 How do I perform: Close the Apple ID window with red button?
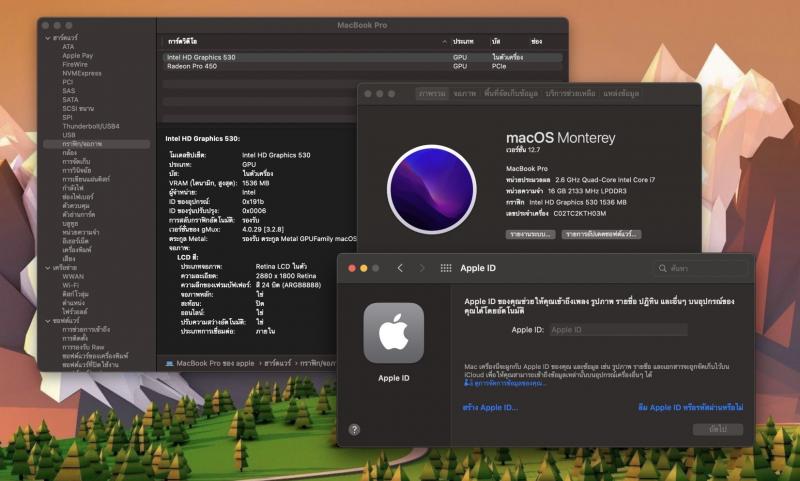coord(352,268)
